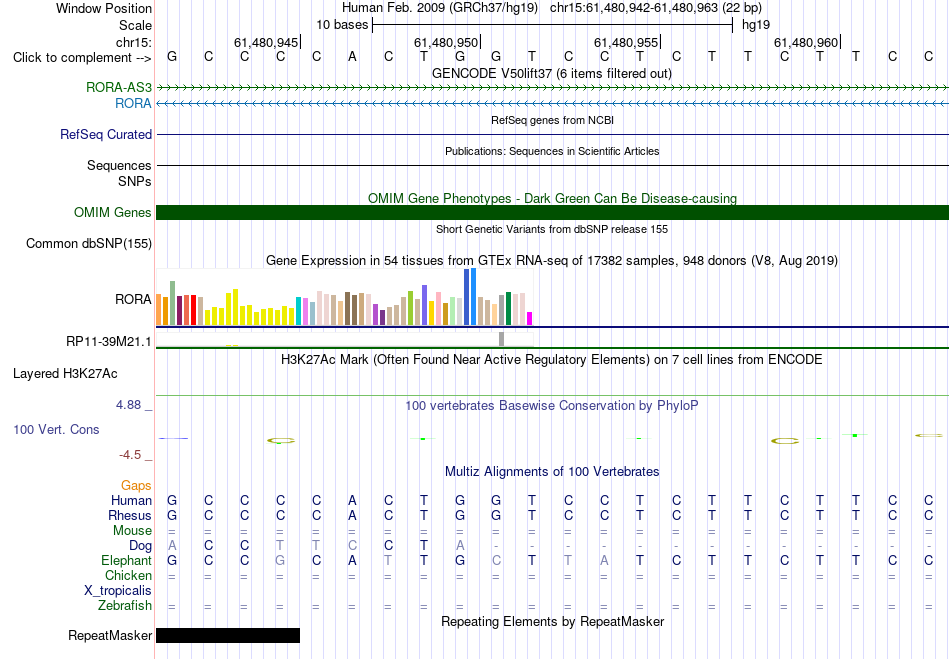Image resolution: width=950 pixels, height=659 pixels.
Task: Click the dark green OMIM Genes bar
Action: tap(552, 213)
